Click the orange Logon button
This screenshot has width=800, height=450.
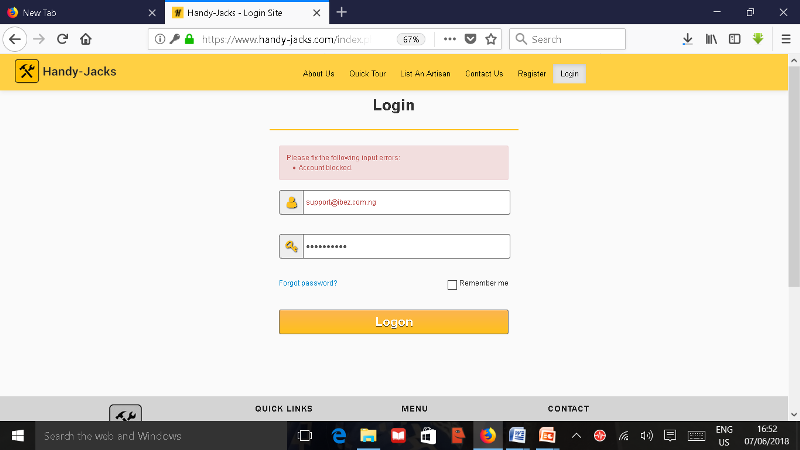pos(393,322)
